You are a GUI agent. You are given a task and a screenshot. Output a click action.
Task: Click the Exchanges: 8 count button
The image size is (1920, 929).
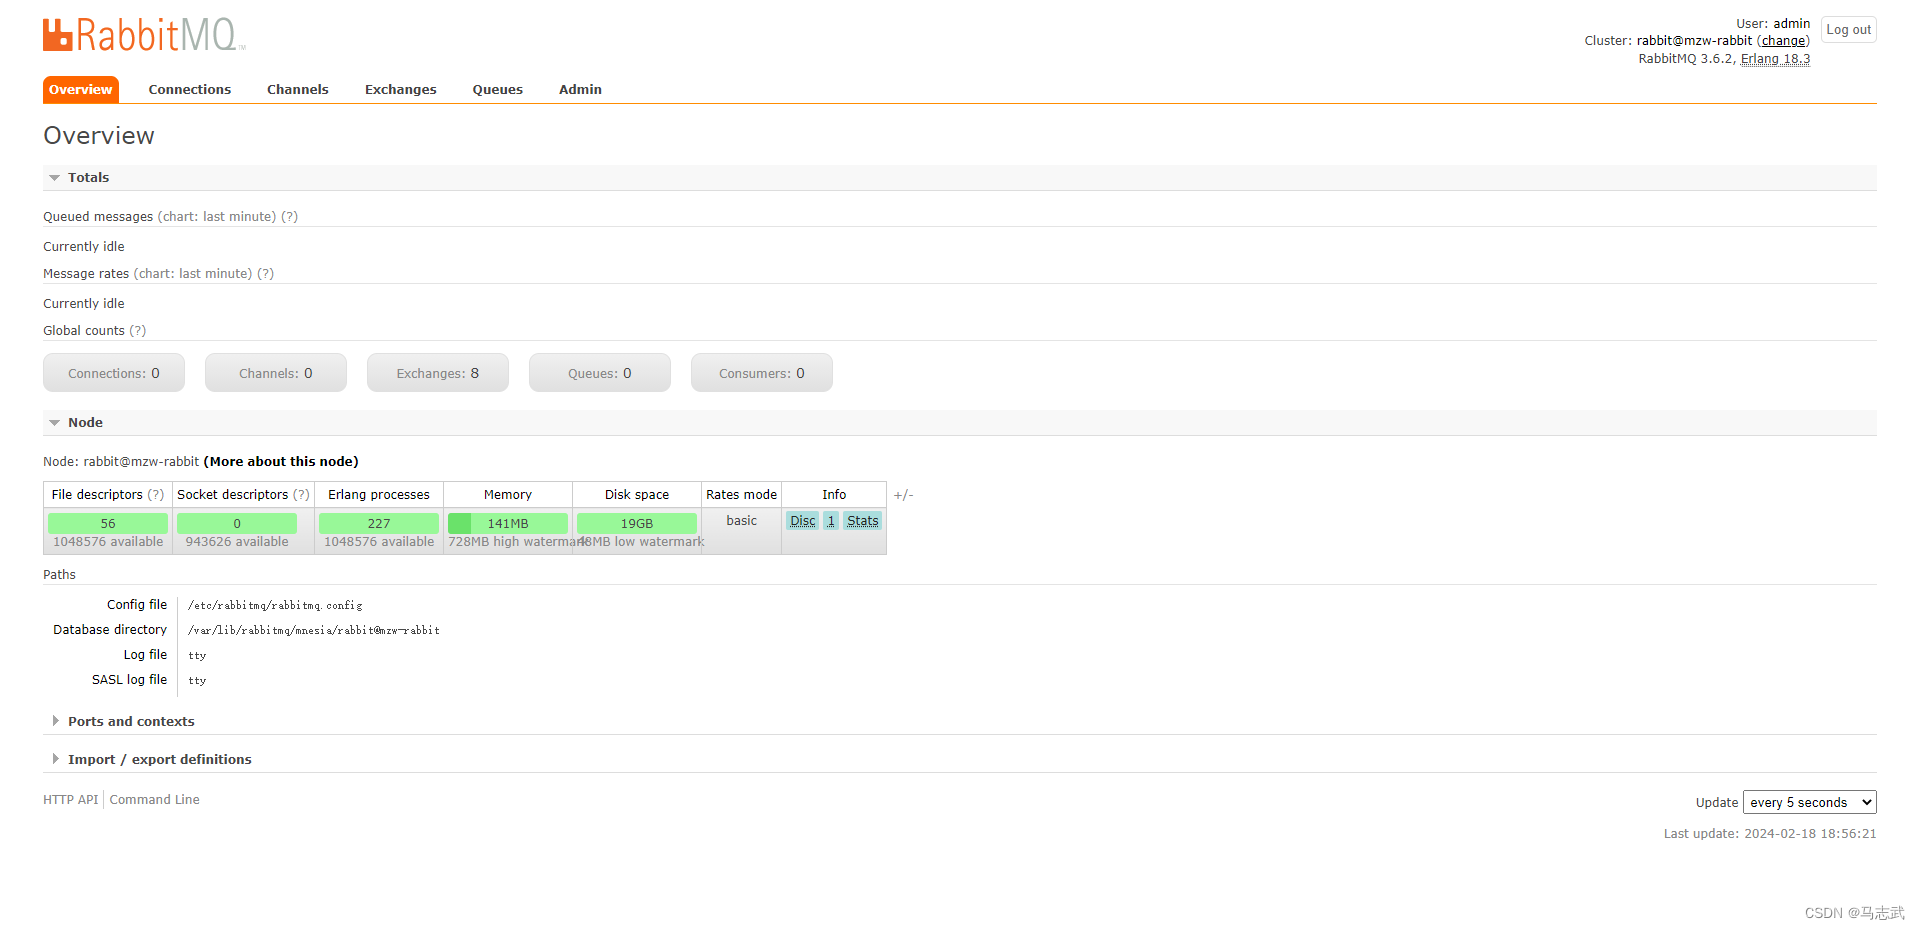438,373
